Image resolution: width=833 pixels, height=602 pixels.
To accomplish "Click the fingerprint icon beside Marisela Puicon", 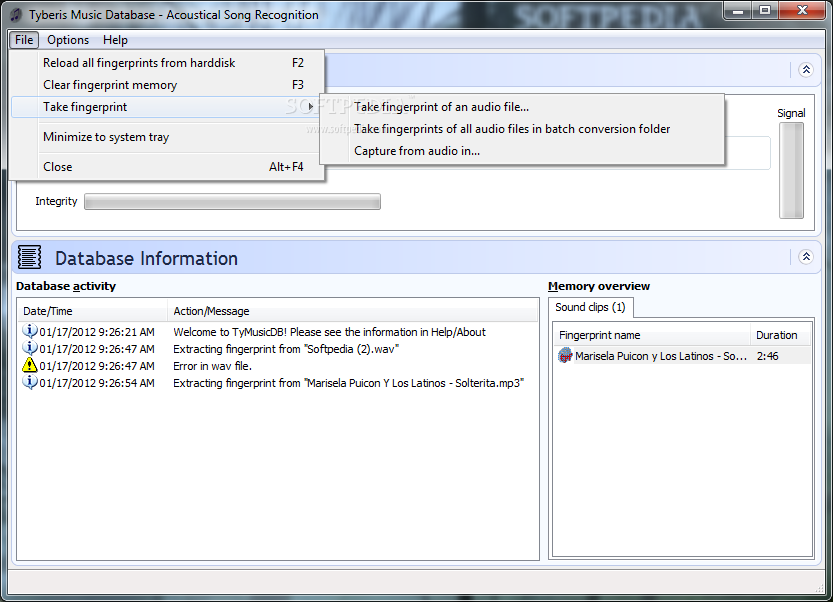I will 565,355.
